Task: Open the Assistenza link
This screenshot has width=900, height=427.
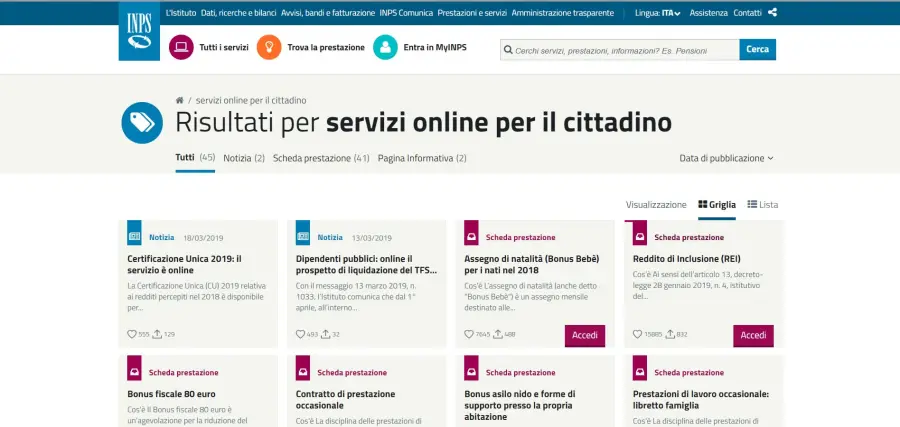Action: 708,13
